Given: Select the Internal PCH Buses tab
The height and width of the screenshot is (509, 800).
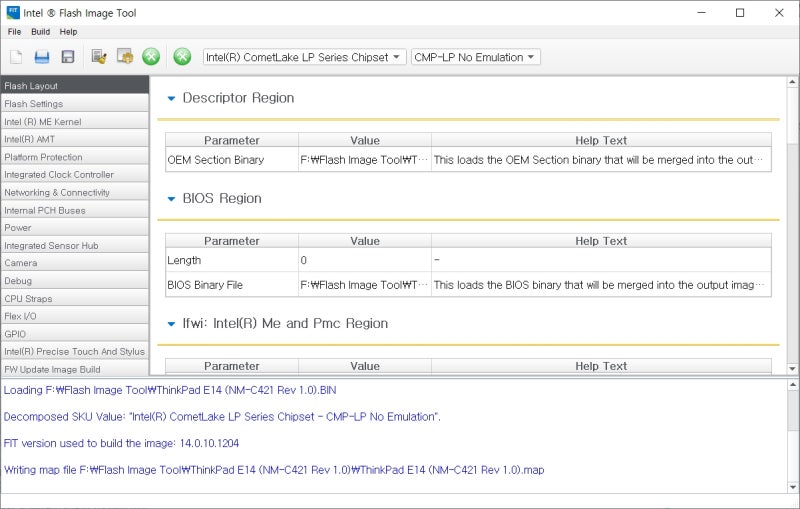Looking at the screenshot, I should pos(74,210).
